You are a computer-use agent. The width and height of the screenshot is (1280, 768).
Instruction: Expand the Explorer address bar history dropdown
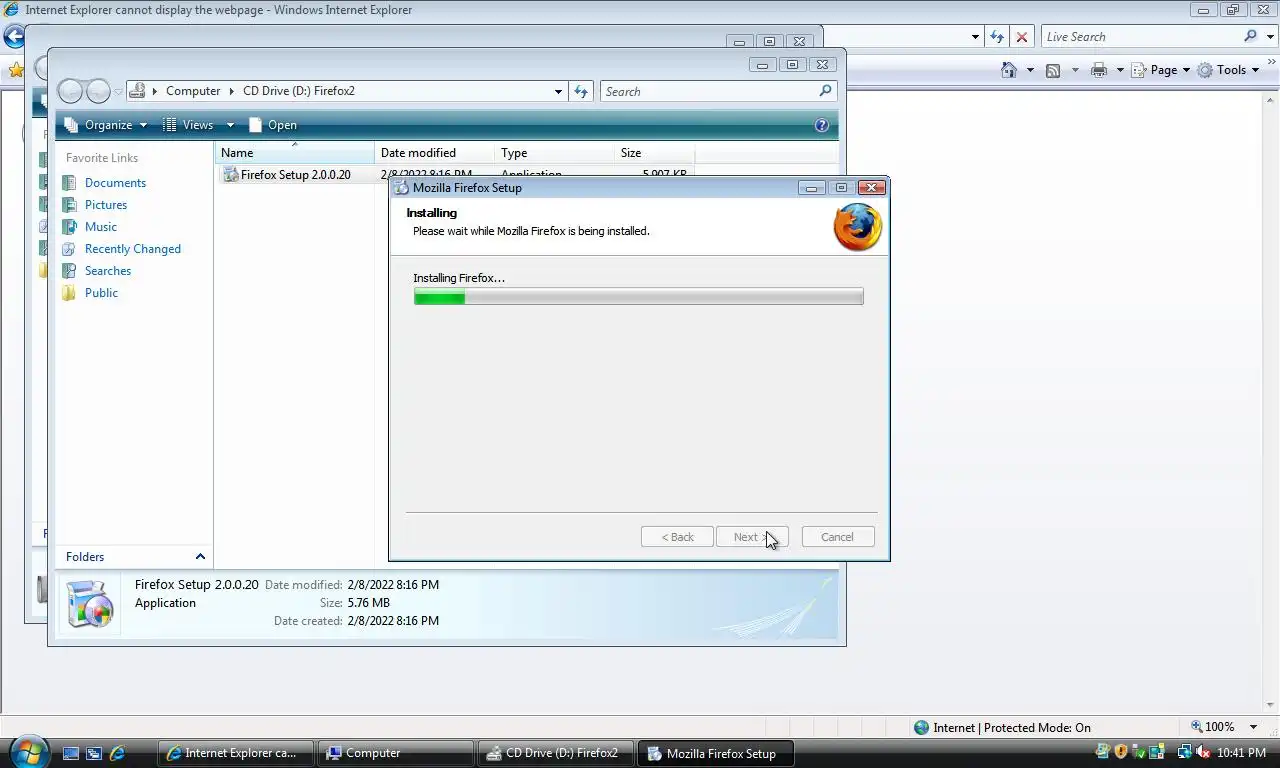(558, 91)
